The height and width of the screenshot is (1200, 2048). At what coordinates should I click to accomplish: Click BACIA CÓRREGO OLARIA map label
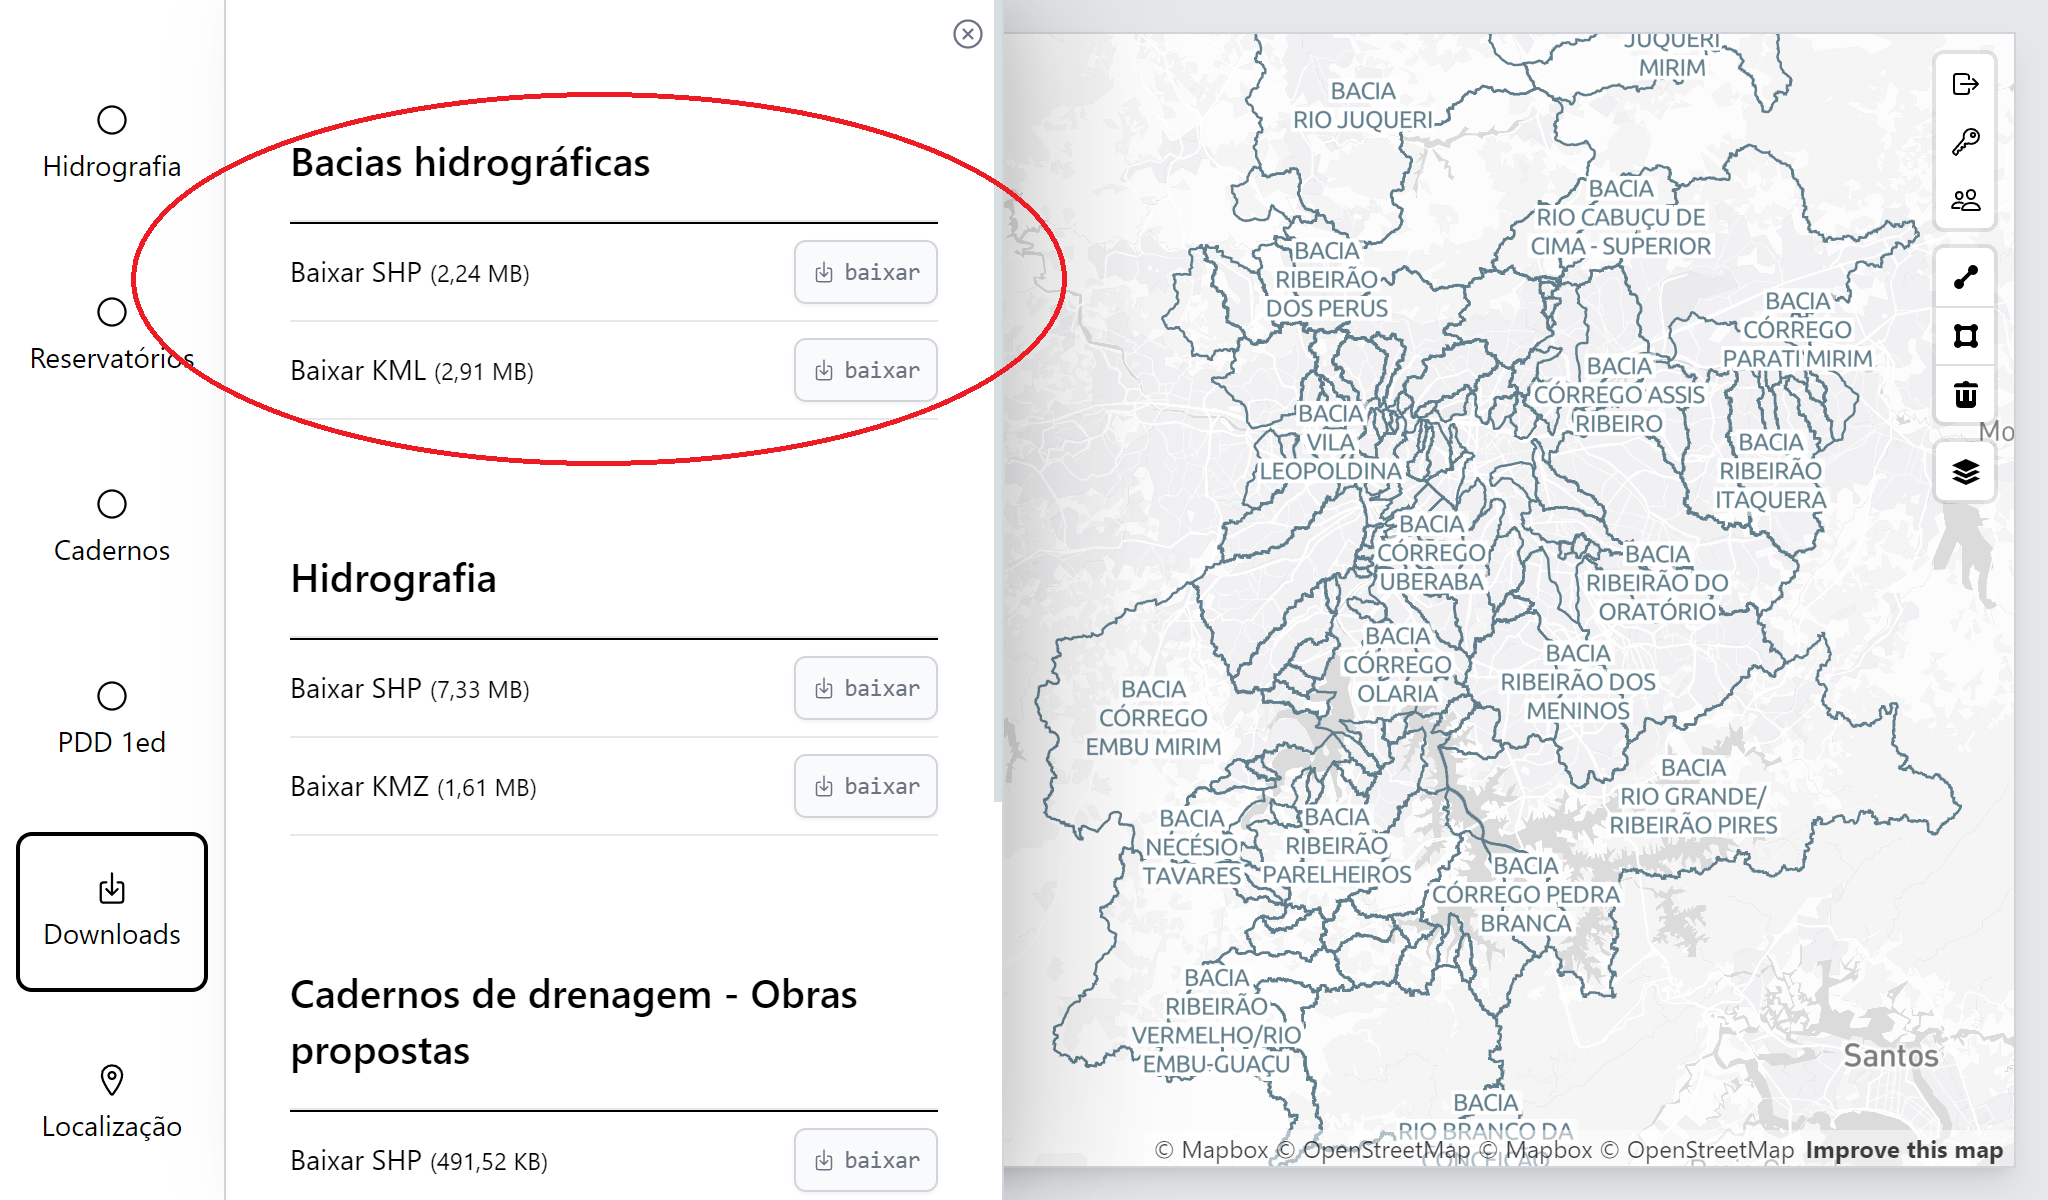coord(1397,665)
